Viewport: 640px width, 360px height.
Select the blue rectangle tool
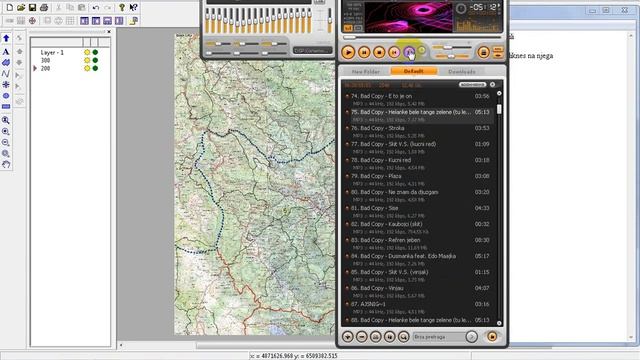click(x=6, y=106)
